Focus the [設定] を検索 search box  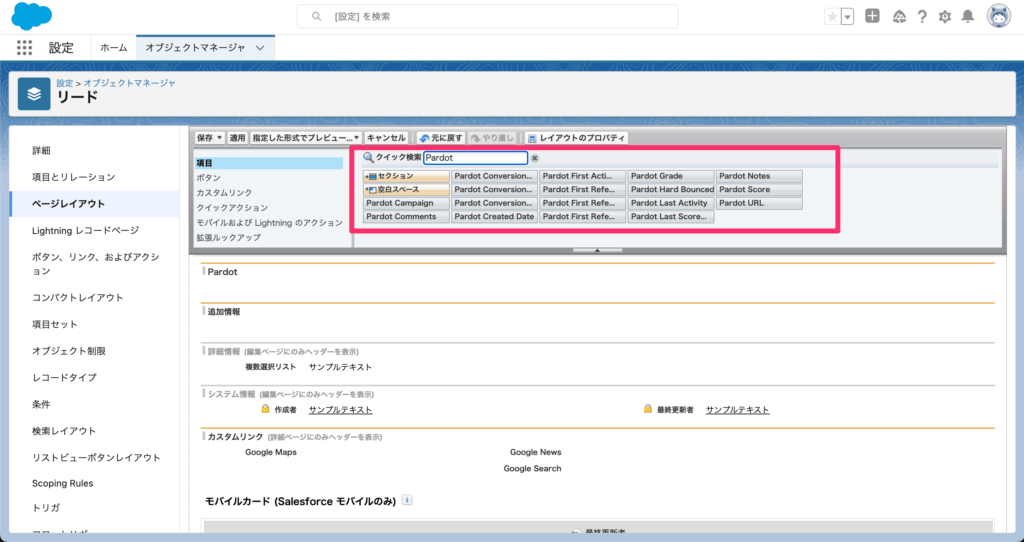(487, 16)
